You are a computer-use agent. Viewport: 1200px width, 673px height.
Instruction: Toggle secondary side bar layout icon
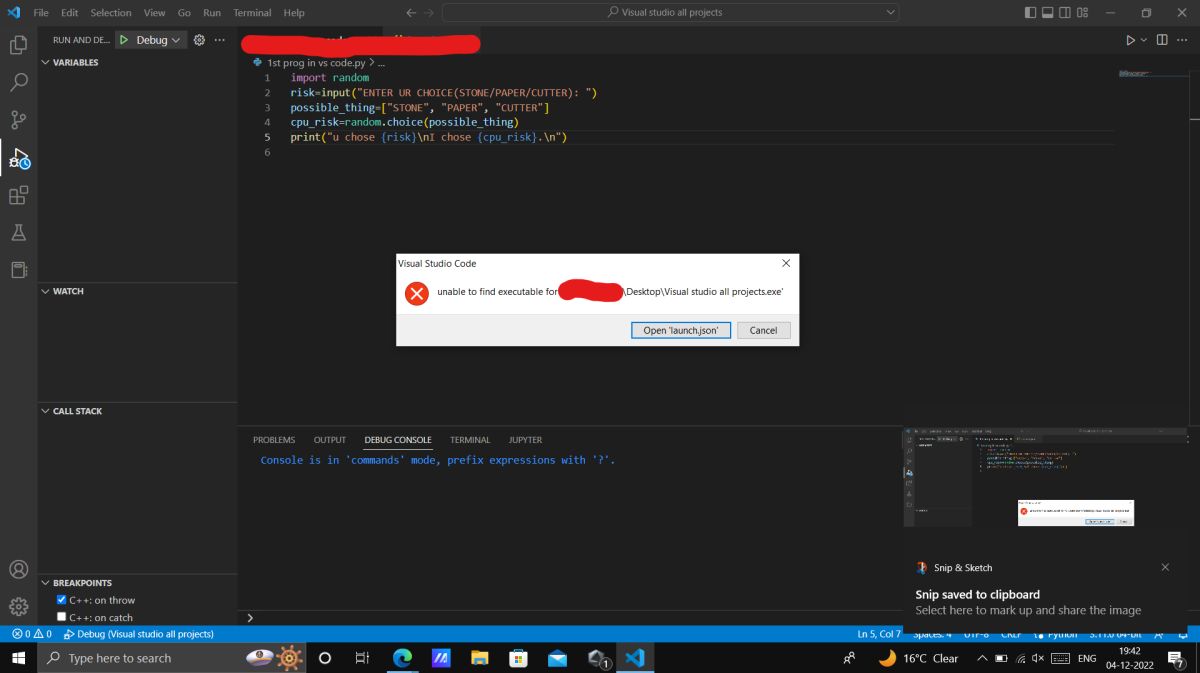(1065, 13)
